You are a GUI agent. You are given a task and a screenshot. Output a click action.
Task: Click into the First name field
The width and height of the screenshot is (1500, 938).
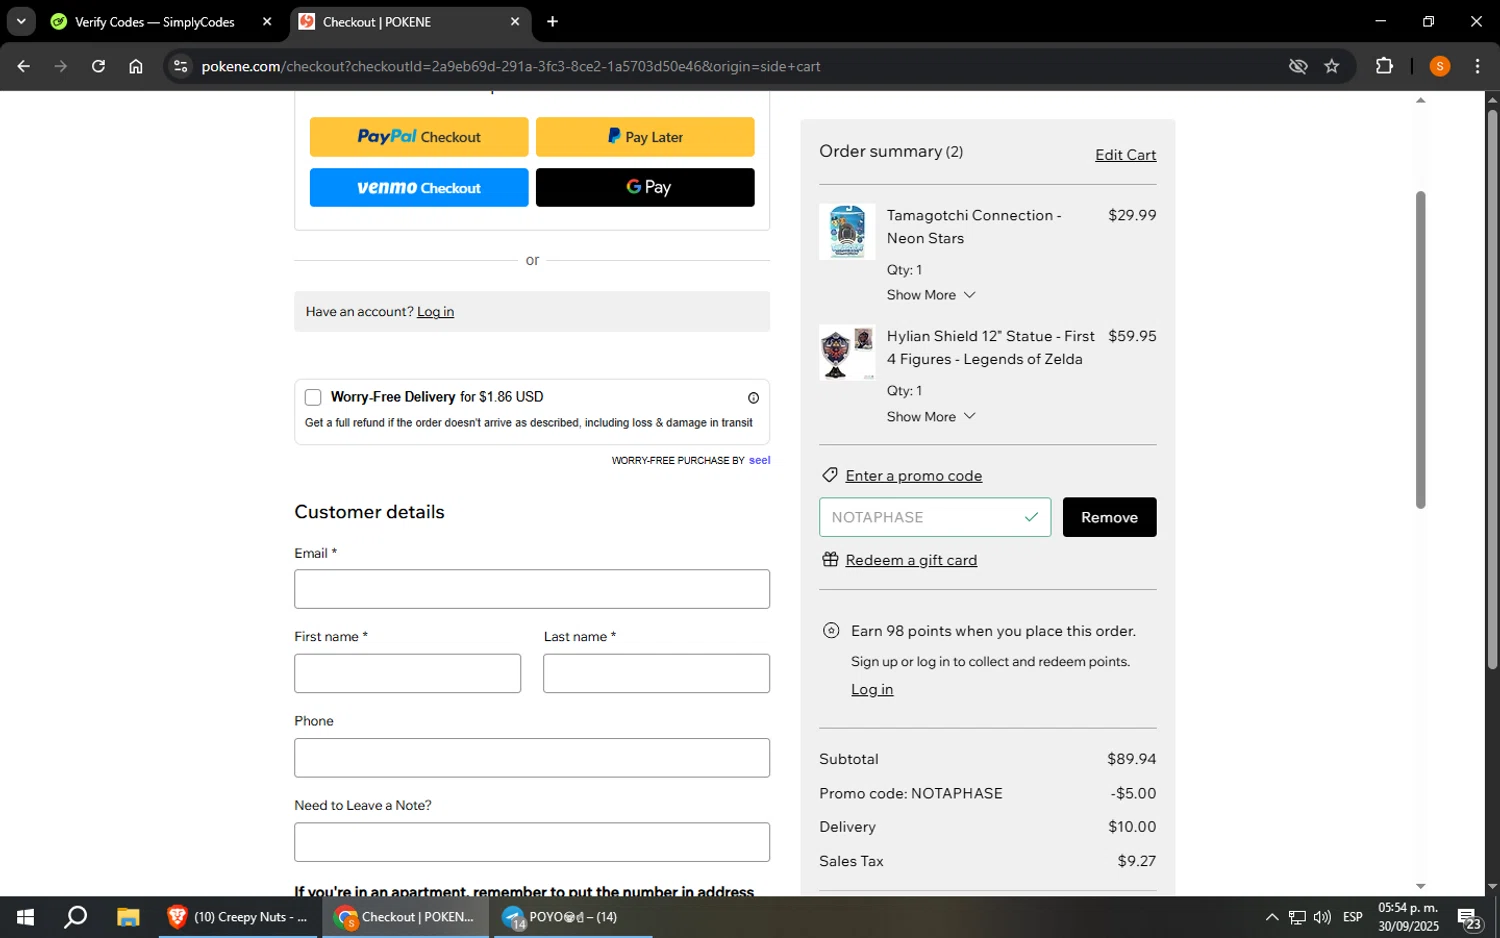[x=407, y=673]
